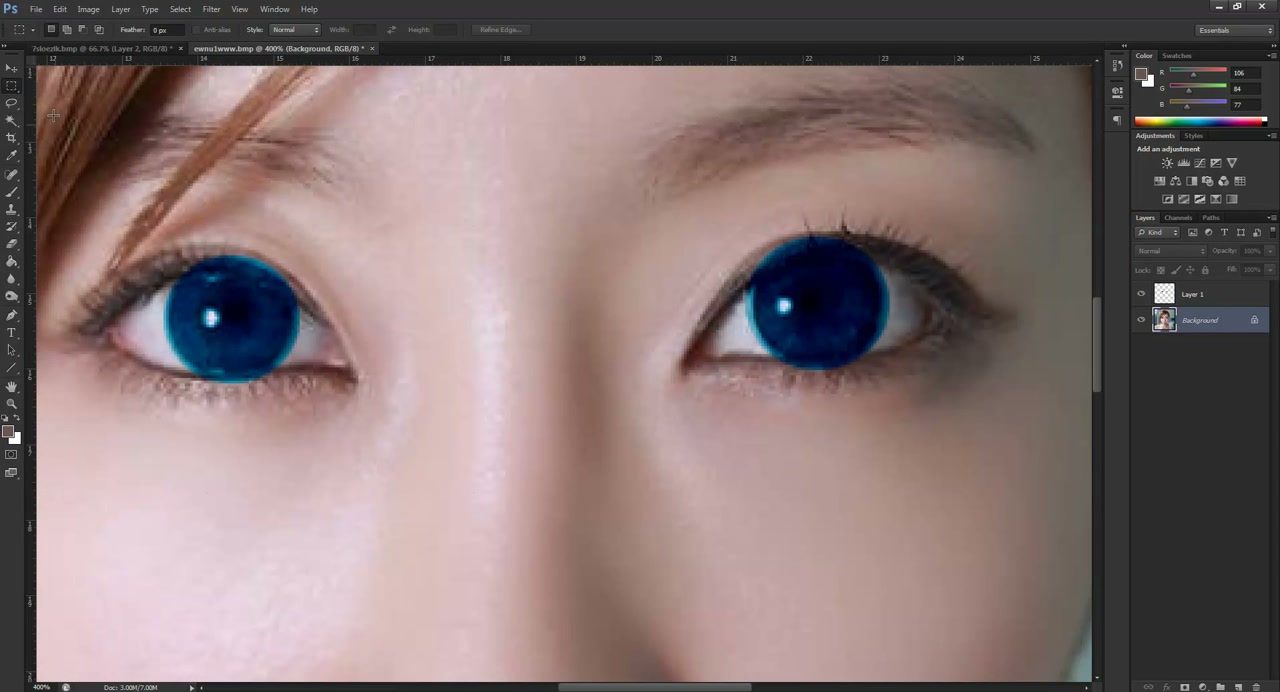The image size is (1280, 692).
Task: Select the Rectangular Marquee tool in toolbox
Action: coord(12,86)
